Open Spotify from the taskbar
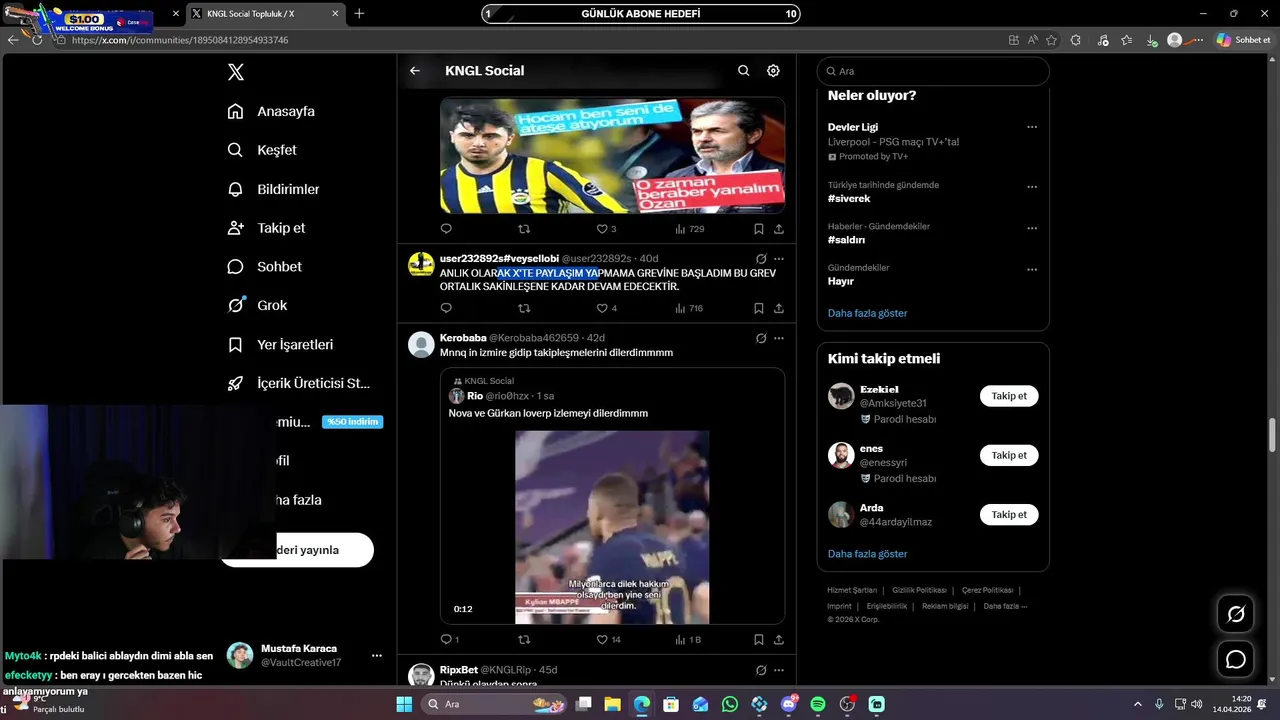 tap(818, 704)
